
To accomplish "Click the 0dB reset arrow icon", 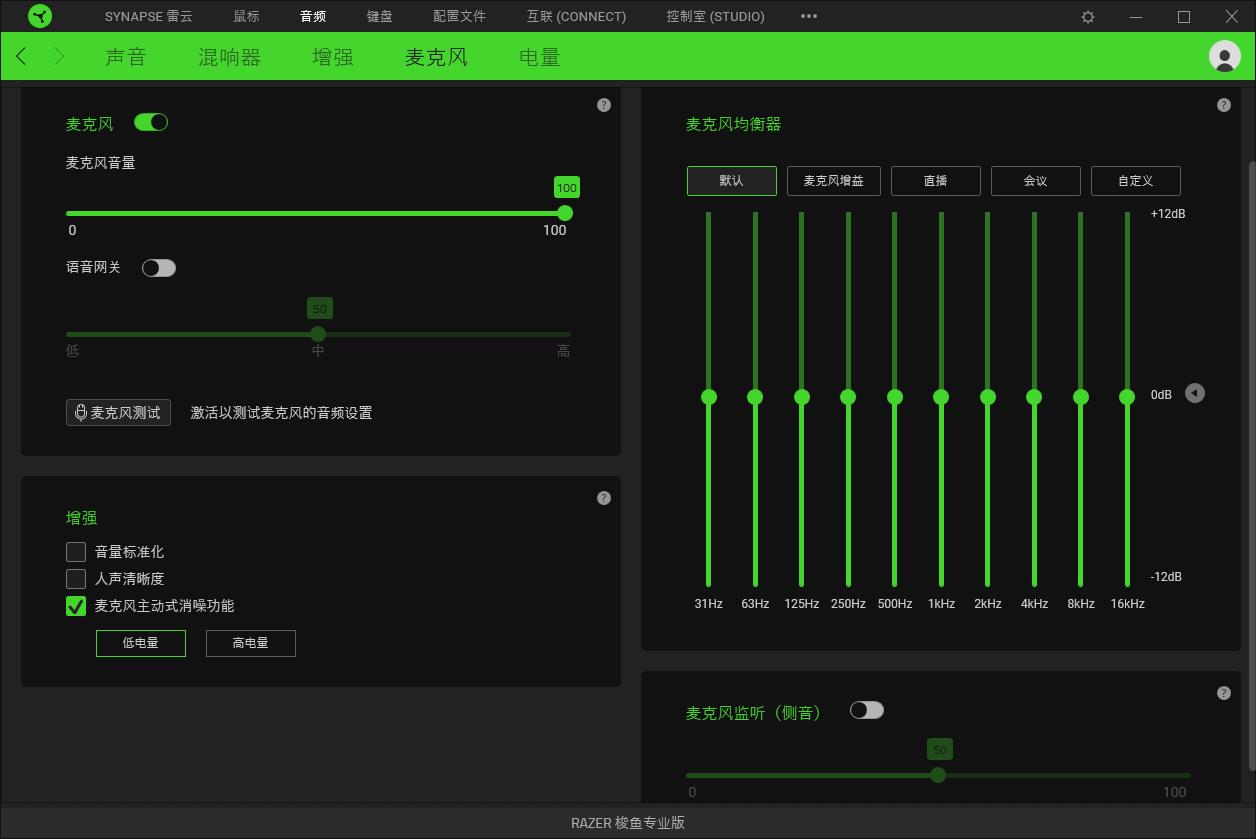I will coord(1194,393).
